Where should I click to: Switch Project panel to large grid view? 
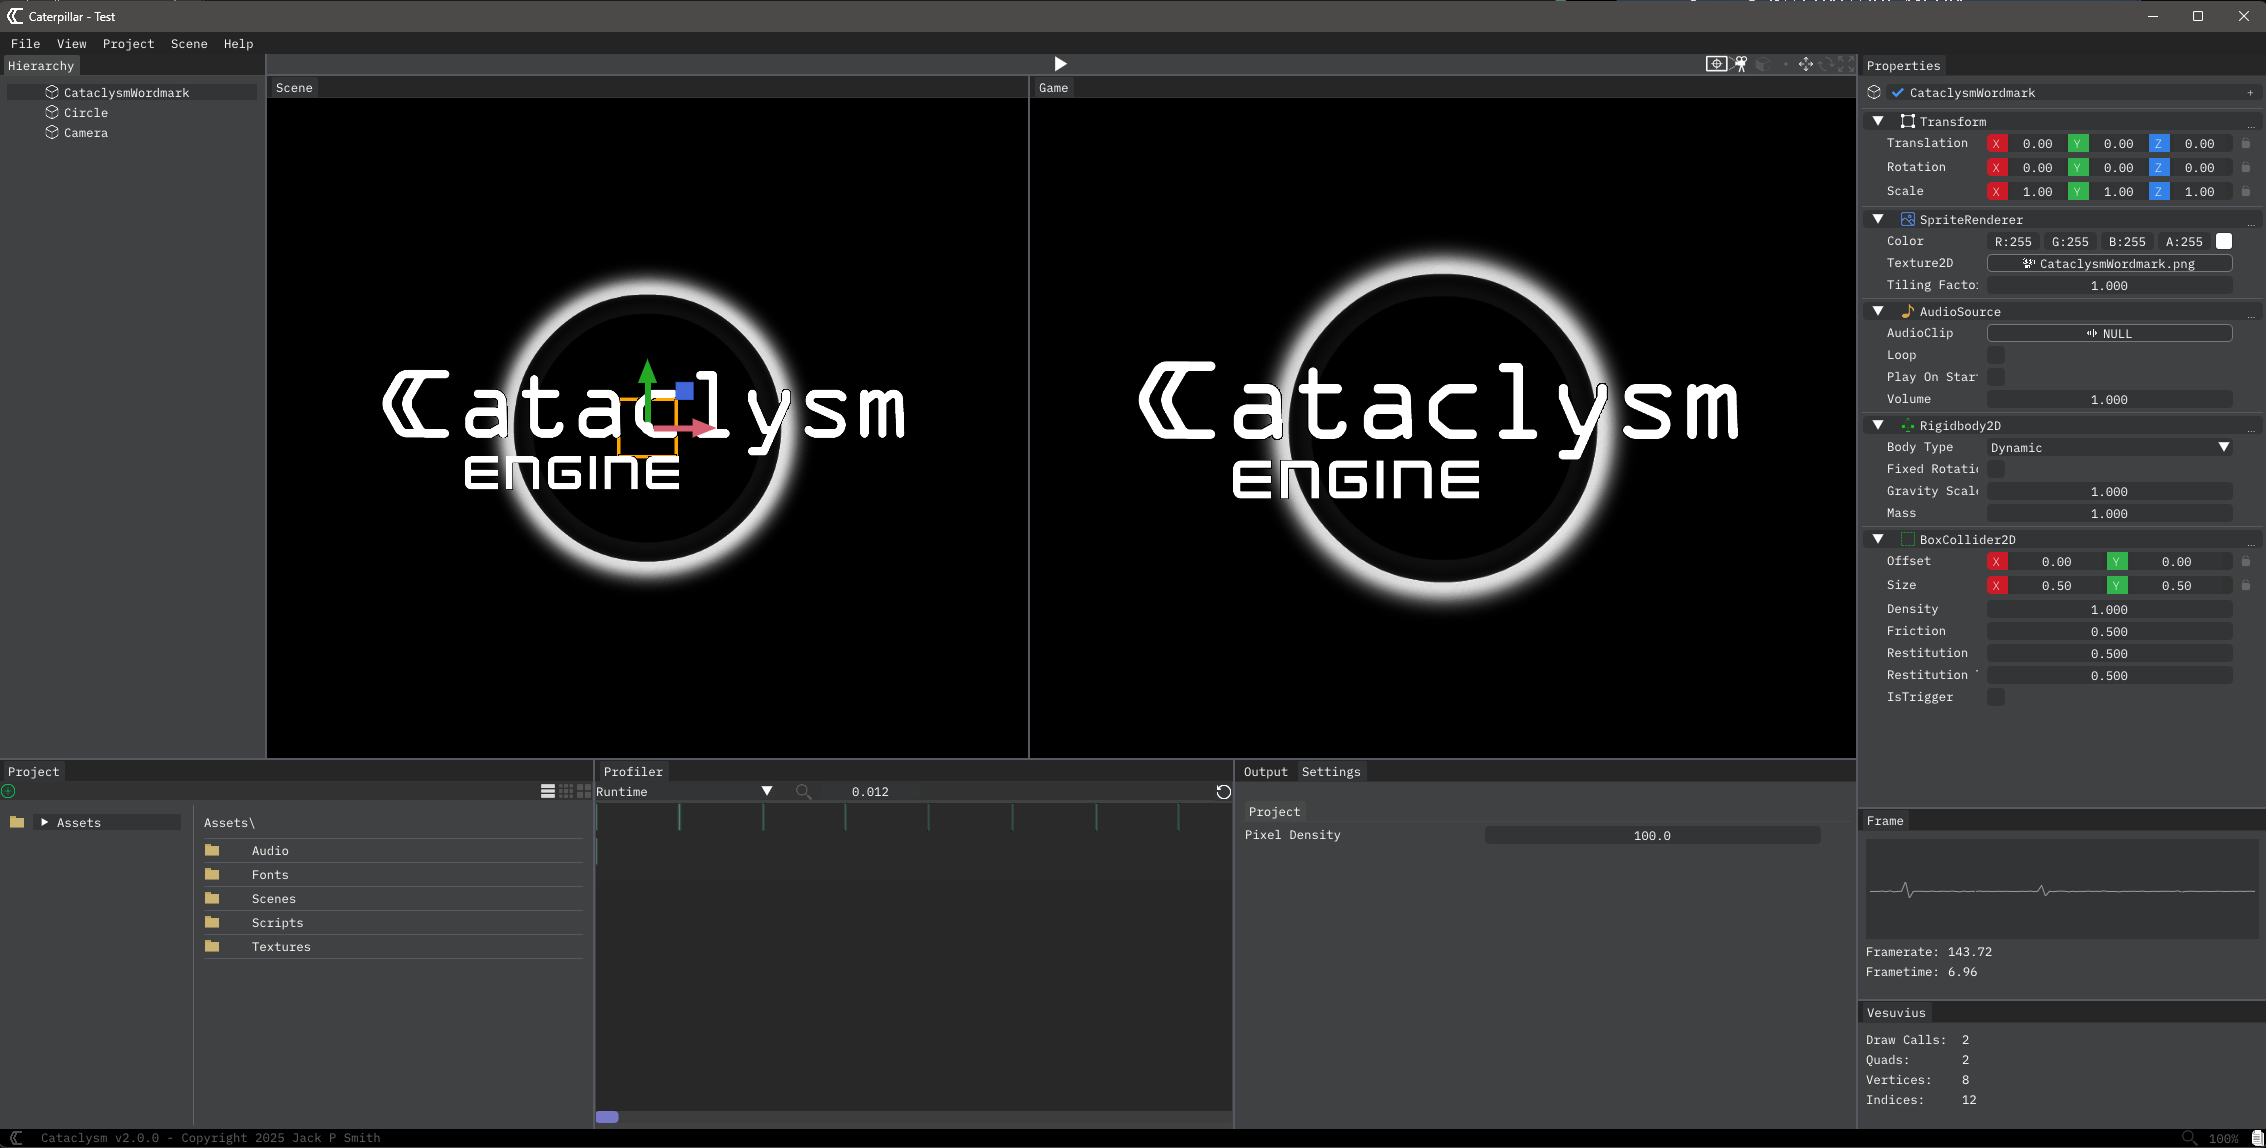coord(584,791)
